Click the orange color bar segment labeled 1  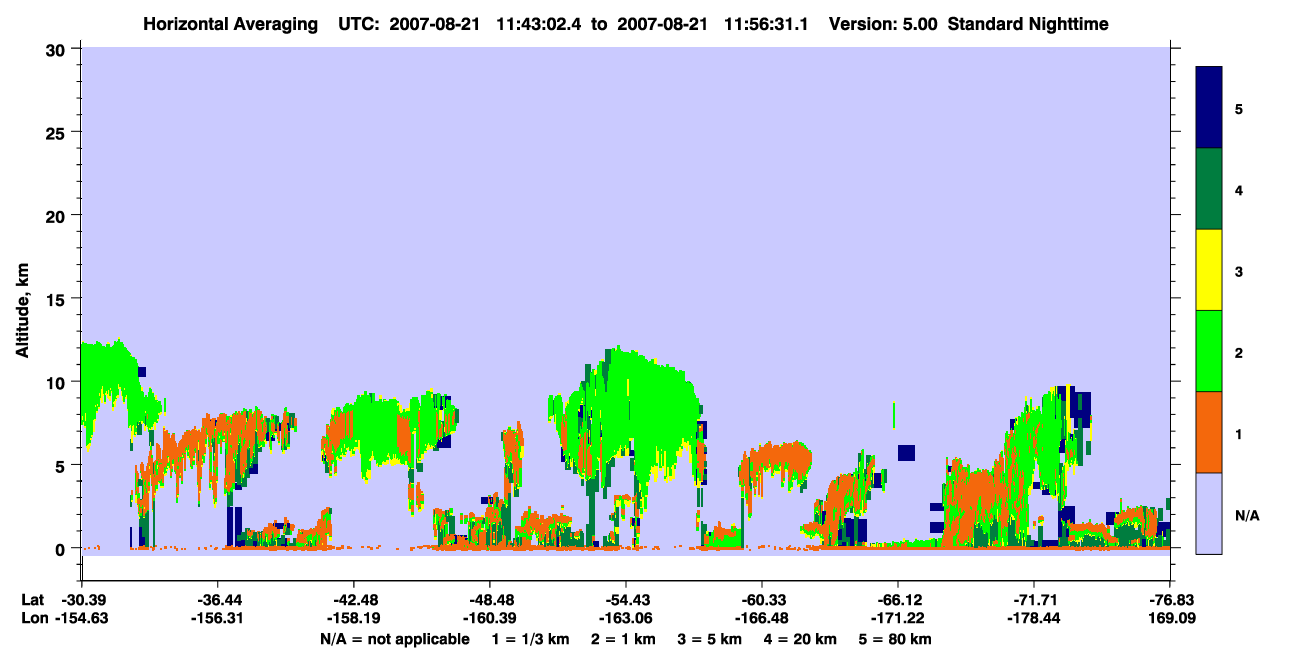[x=1209, y=432]
